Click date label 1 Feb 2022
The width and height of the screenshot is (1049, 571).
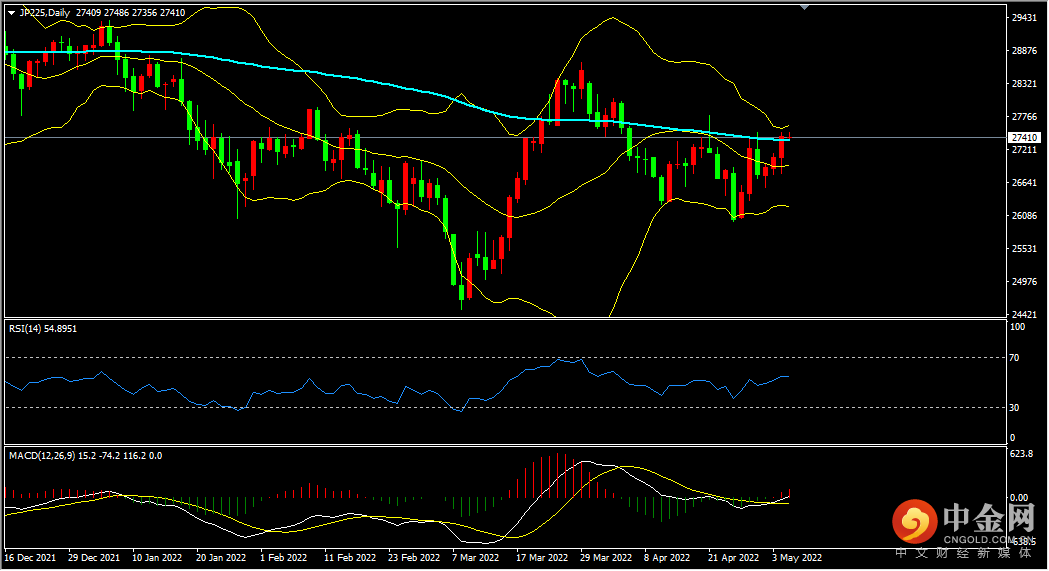pos(284,558)
